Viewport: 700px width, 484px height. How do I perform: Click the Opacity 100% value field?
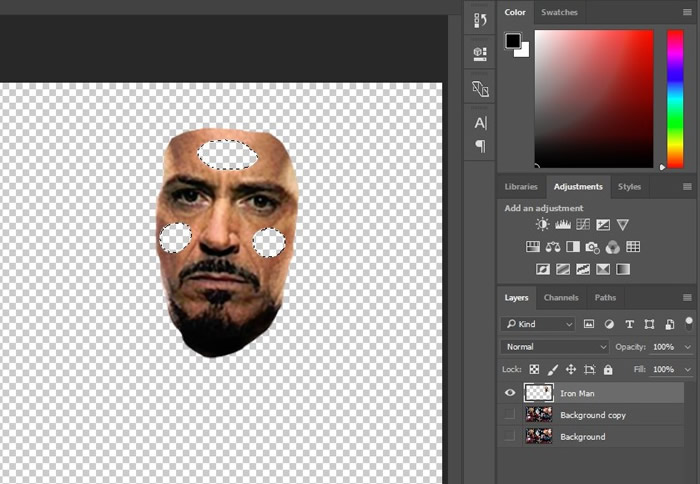[663, 347]
